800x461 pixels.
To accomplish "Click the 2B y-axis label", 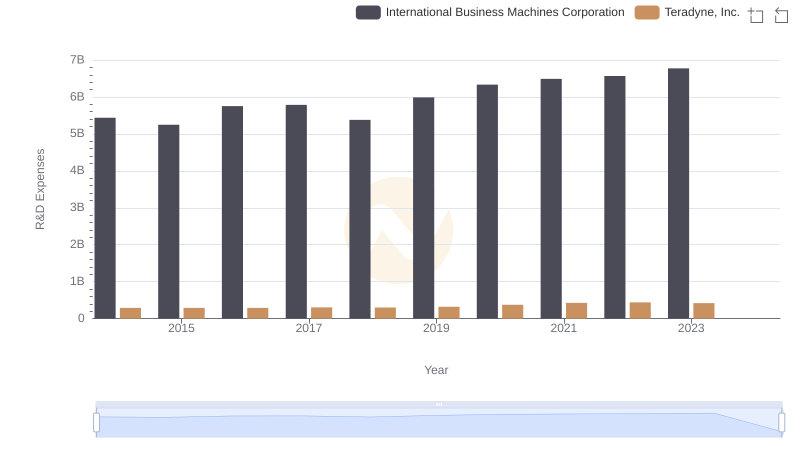I will point(77,244).
